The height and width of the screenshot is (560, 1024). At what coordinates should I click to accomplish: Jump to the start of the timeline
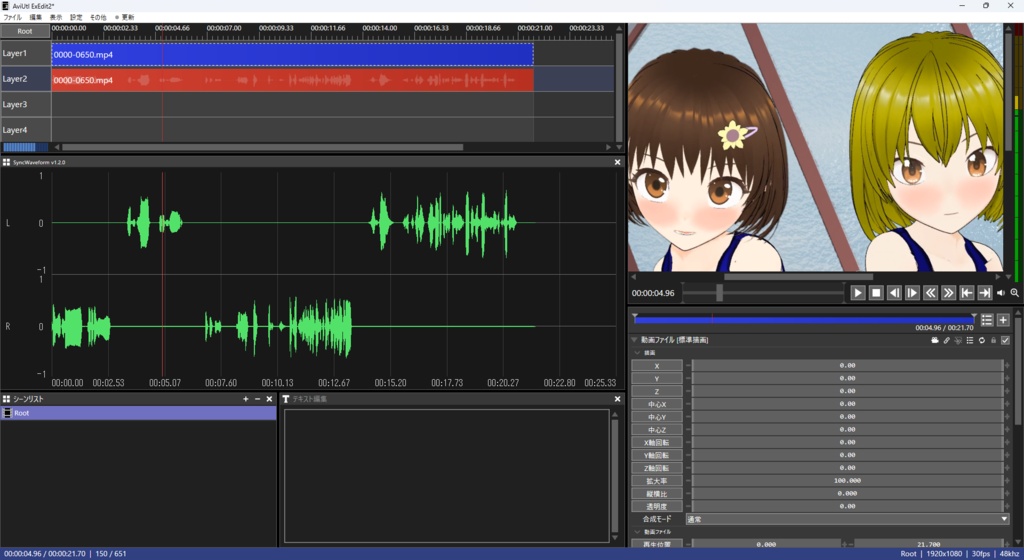pos(967,293)
